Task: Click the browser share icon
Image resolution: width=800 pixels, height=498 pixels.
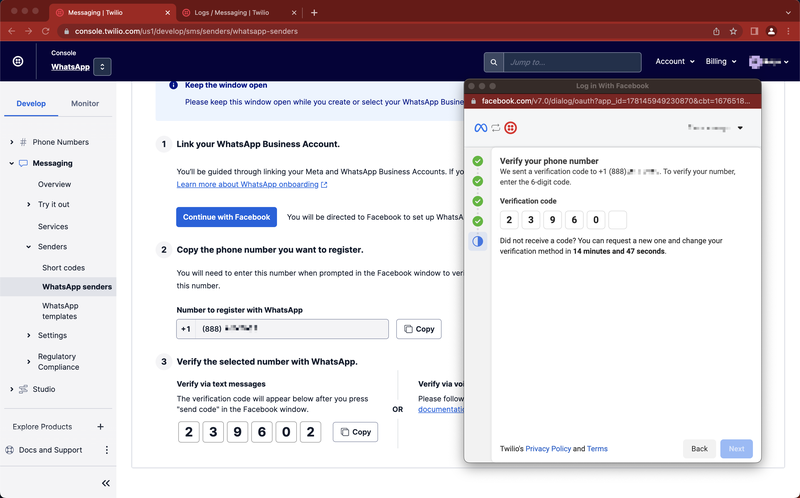Action: click(716, 32)
